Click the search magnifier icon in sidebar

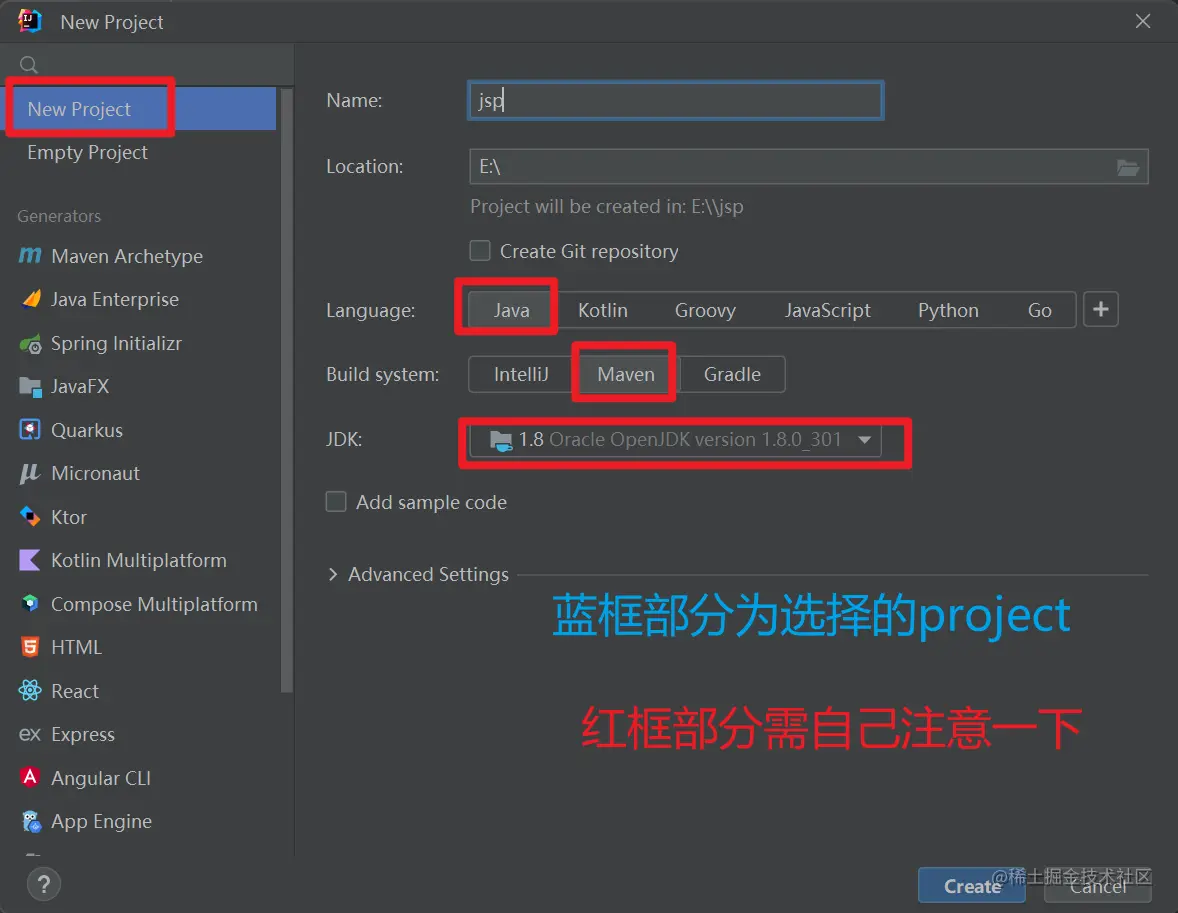click(29, 65)
